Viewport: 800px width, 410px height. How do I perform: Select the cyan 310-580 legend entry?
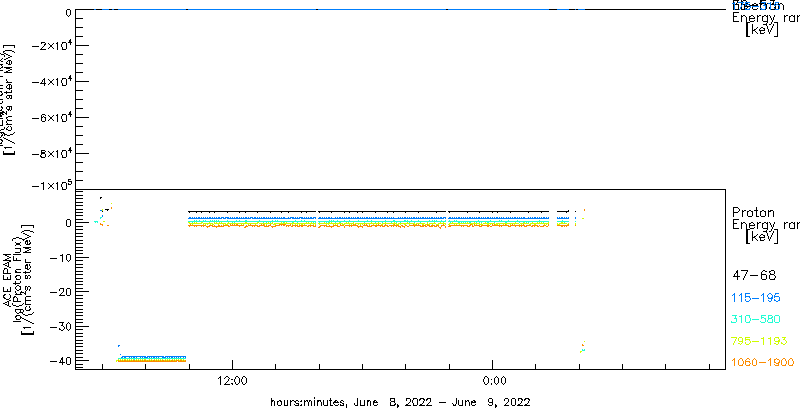tap(756, 320)
